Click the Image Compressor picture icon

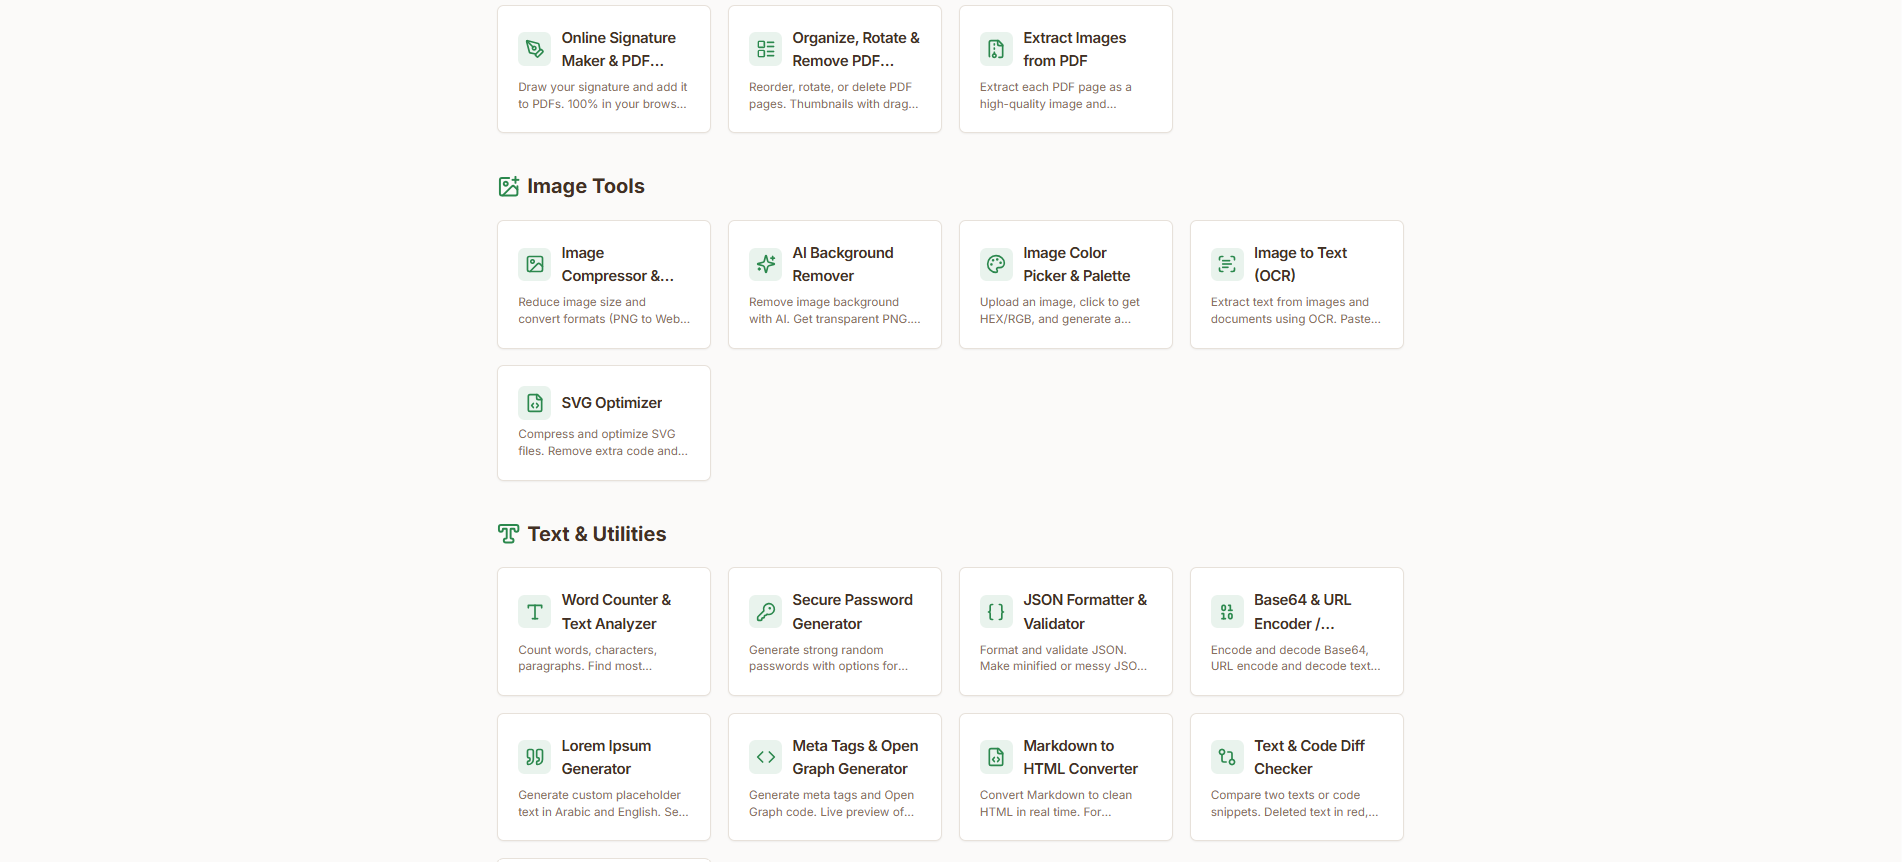pyautogui.click(x=535, y=264)
